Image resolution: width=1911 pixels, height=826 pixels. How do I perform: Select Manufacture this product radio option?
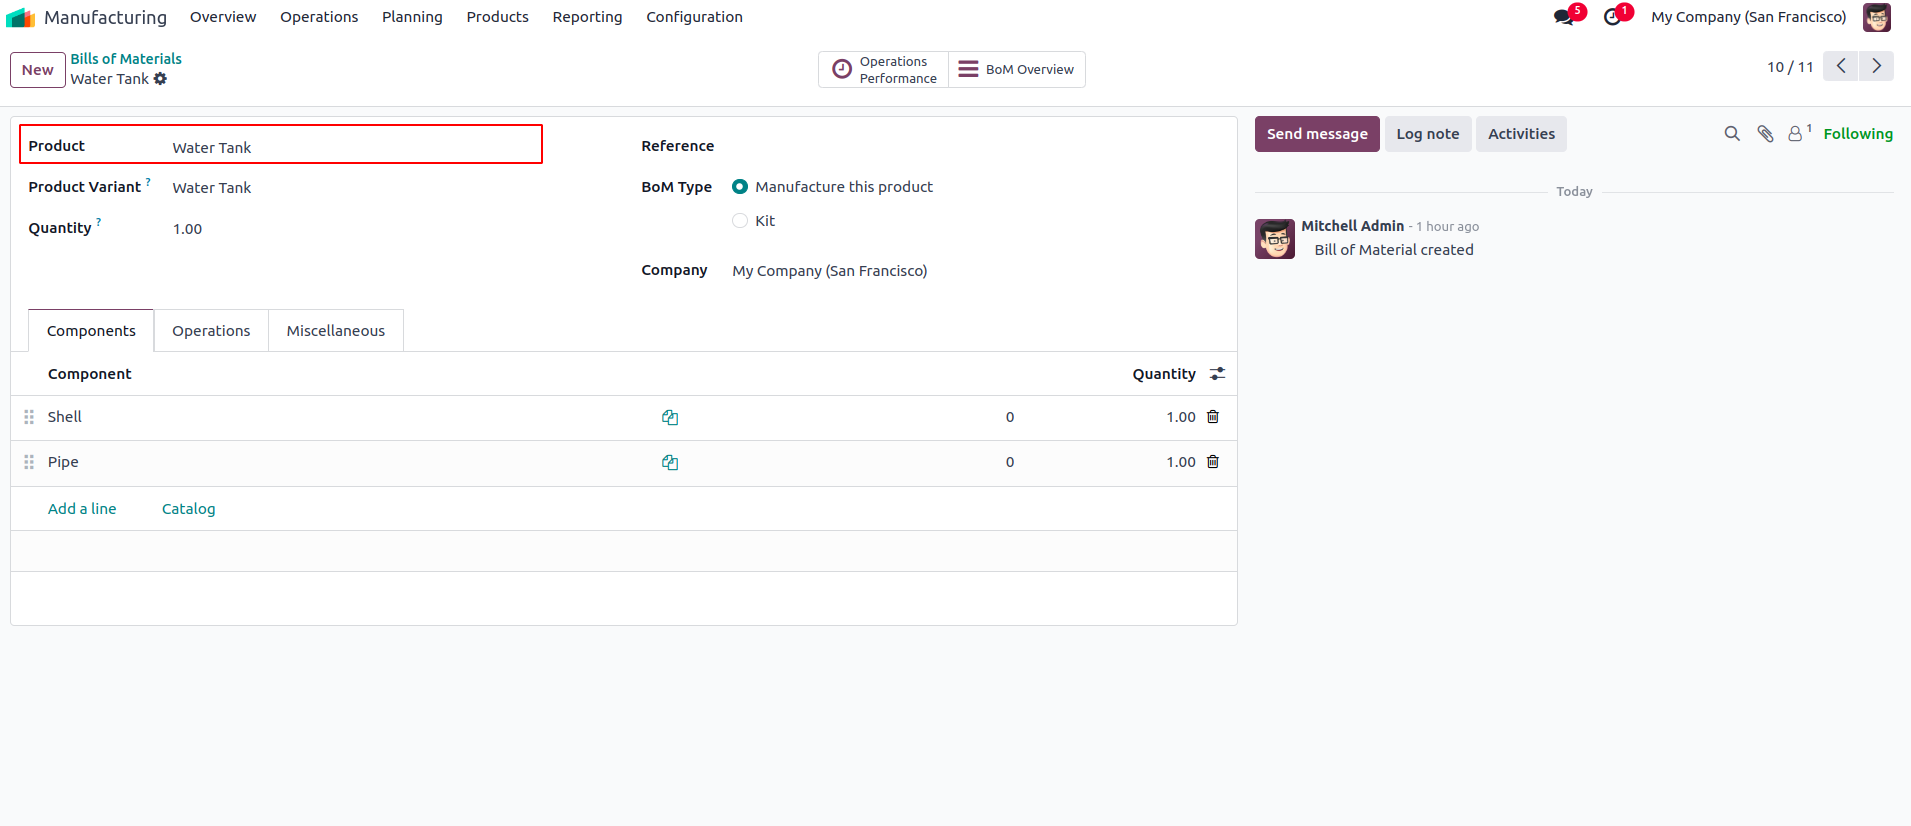740,187
